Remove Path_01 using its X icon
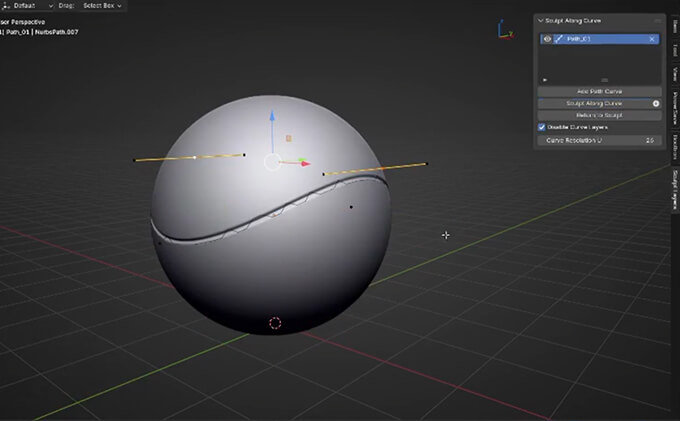 (x=652, y=39)
